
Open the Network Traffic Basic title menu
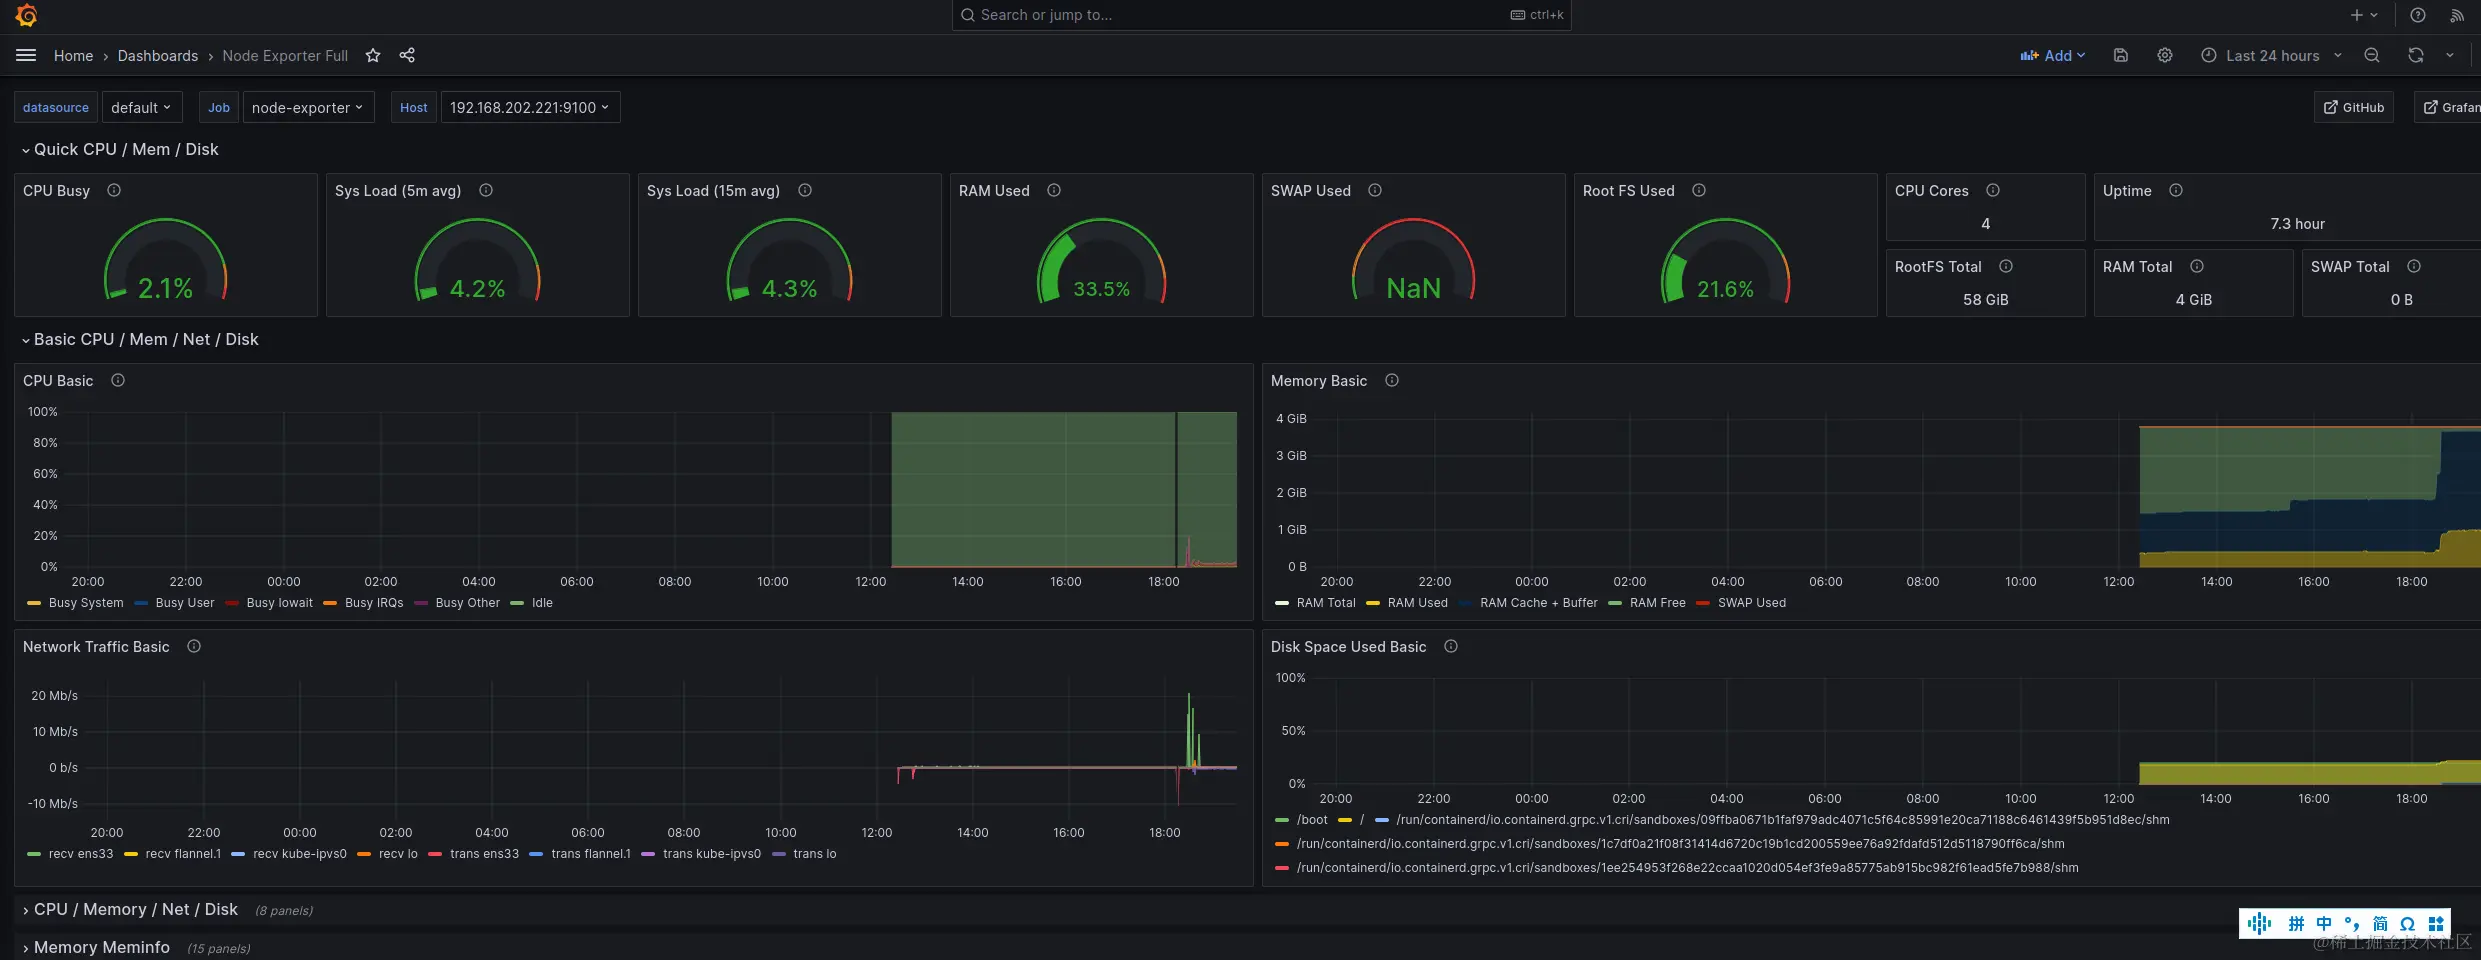96,647
